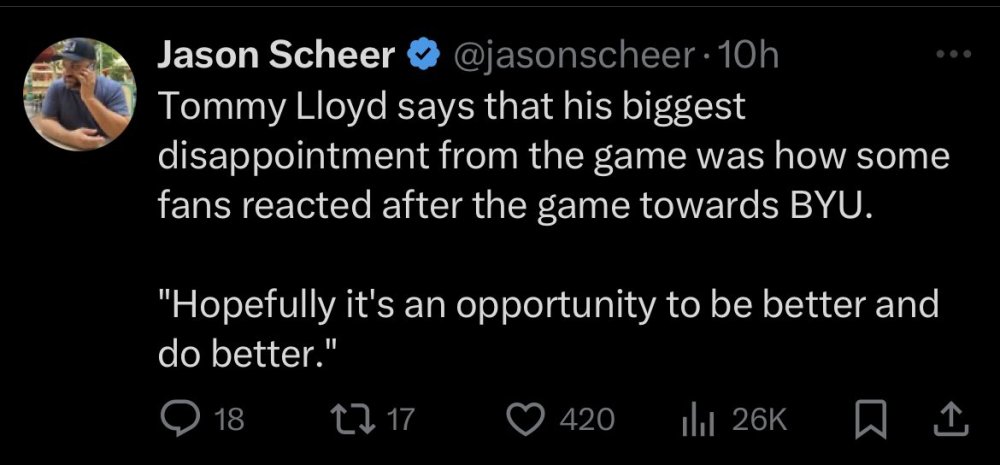
Task: Open view analytics bar chart icon
Action: pos(696,419)
